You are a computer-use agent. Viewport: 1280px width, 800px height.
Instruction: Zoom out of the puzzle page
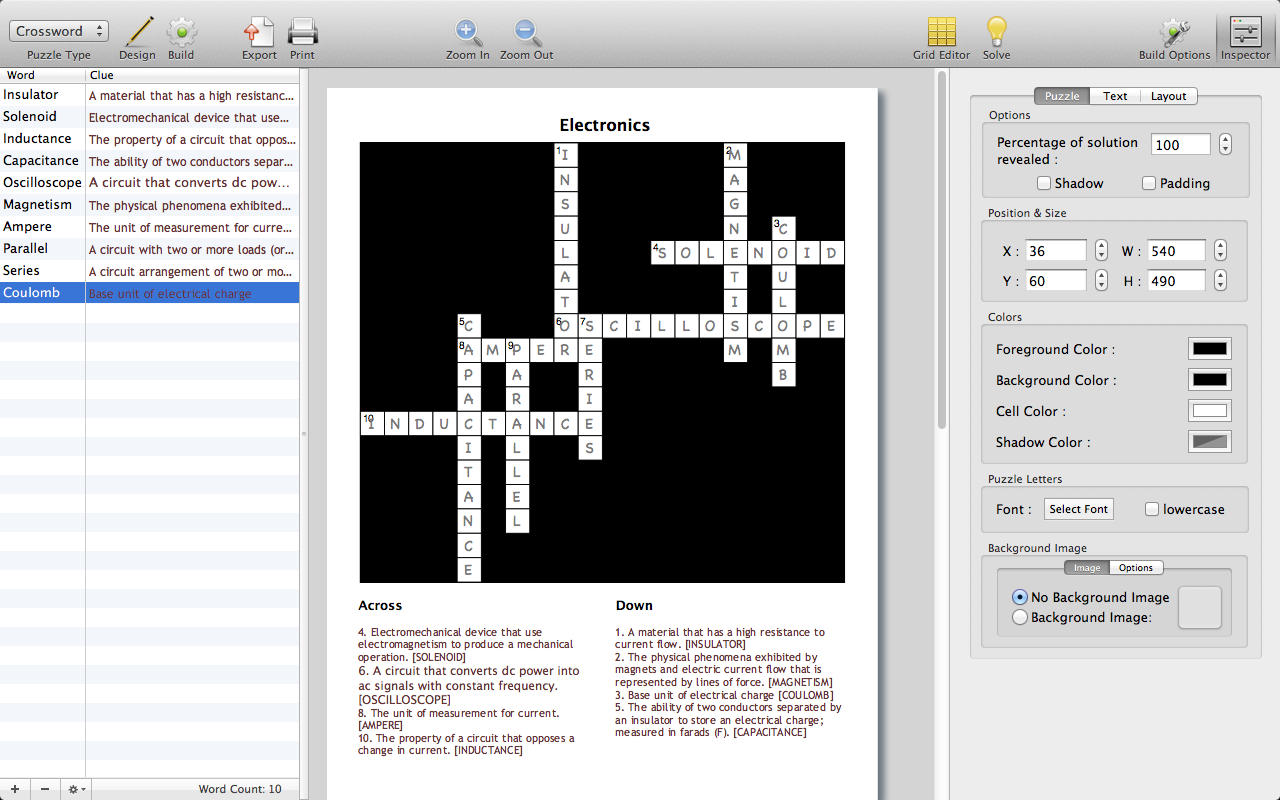(x=527, y=32)
